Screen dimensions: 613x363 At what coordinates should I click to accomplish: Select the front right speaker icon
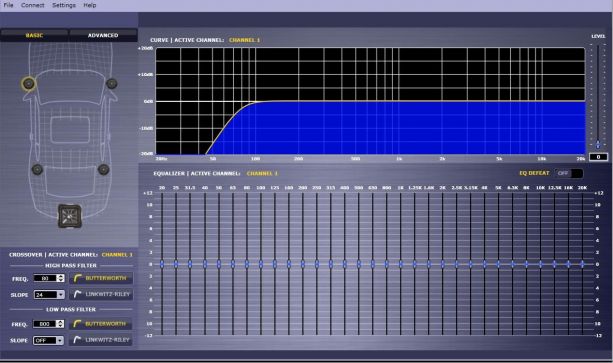pyautogui.click(x=111, y=83)
